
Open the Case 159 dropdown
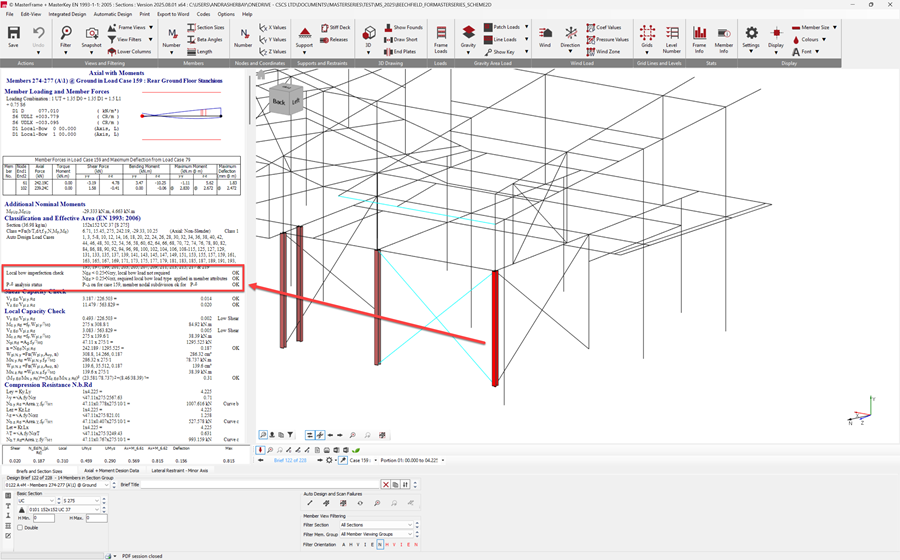pos(375,460)
